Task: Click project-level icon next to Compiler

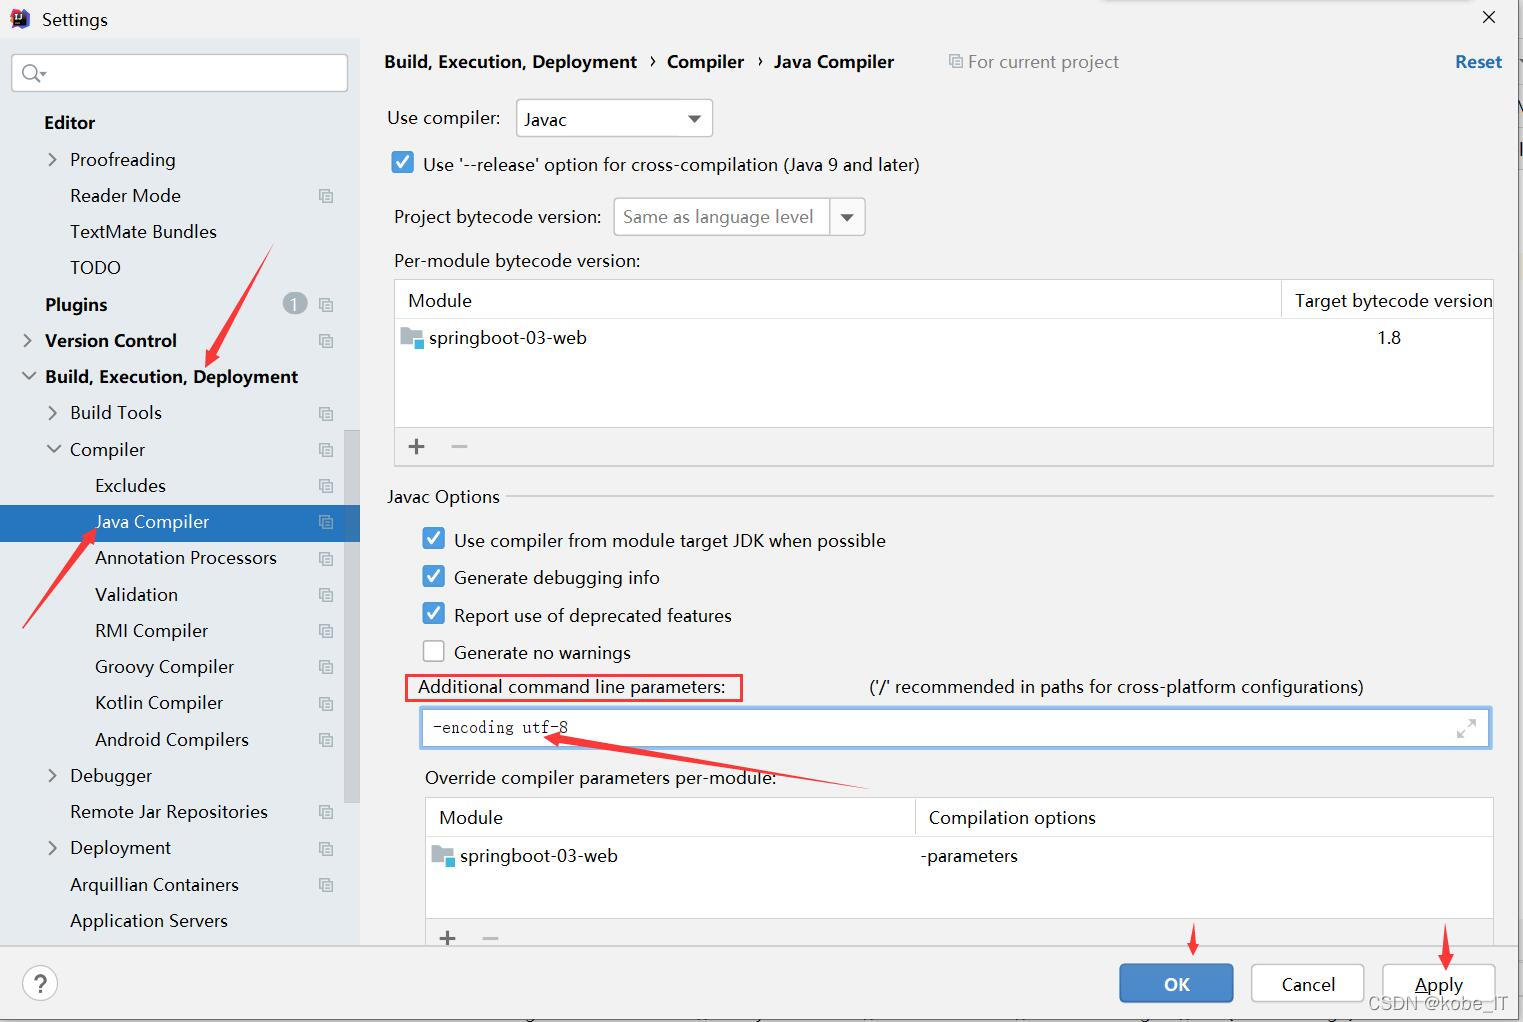Action: 326,450
